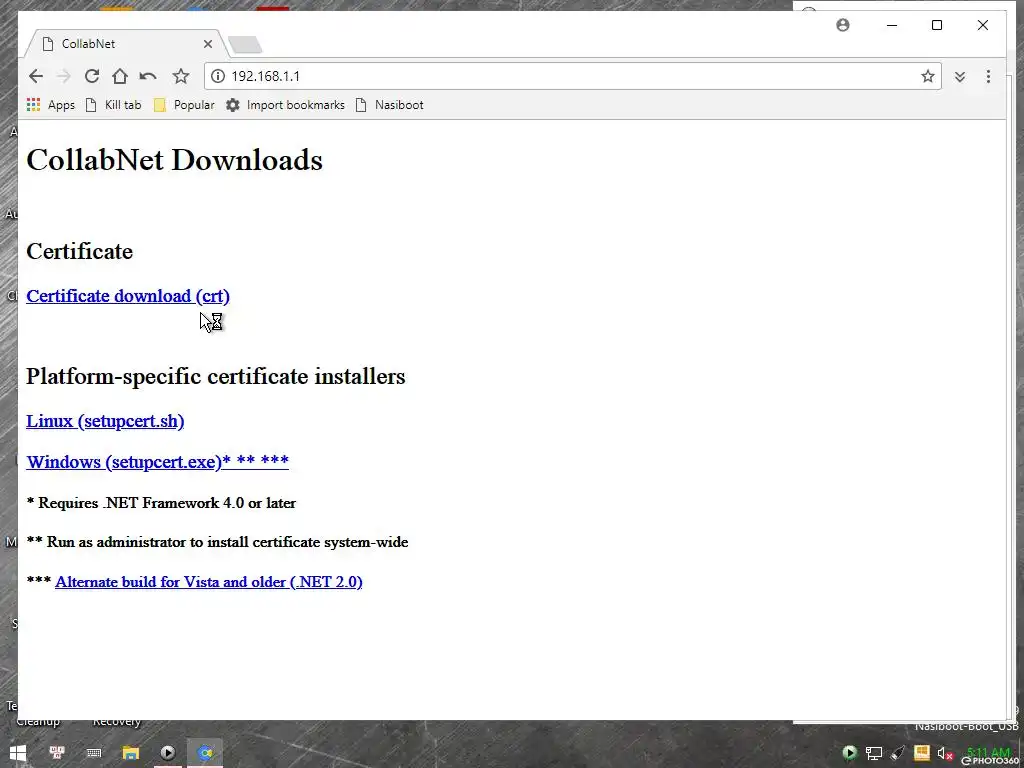
Task: Click the CollabNet Downloads heading
Action: [174, 160]
